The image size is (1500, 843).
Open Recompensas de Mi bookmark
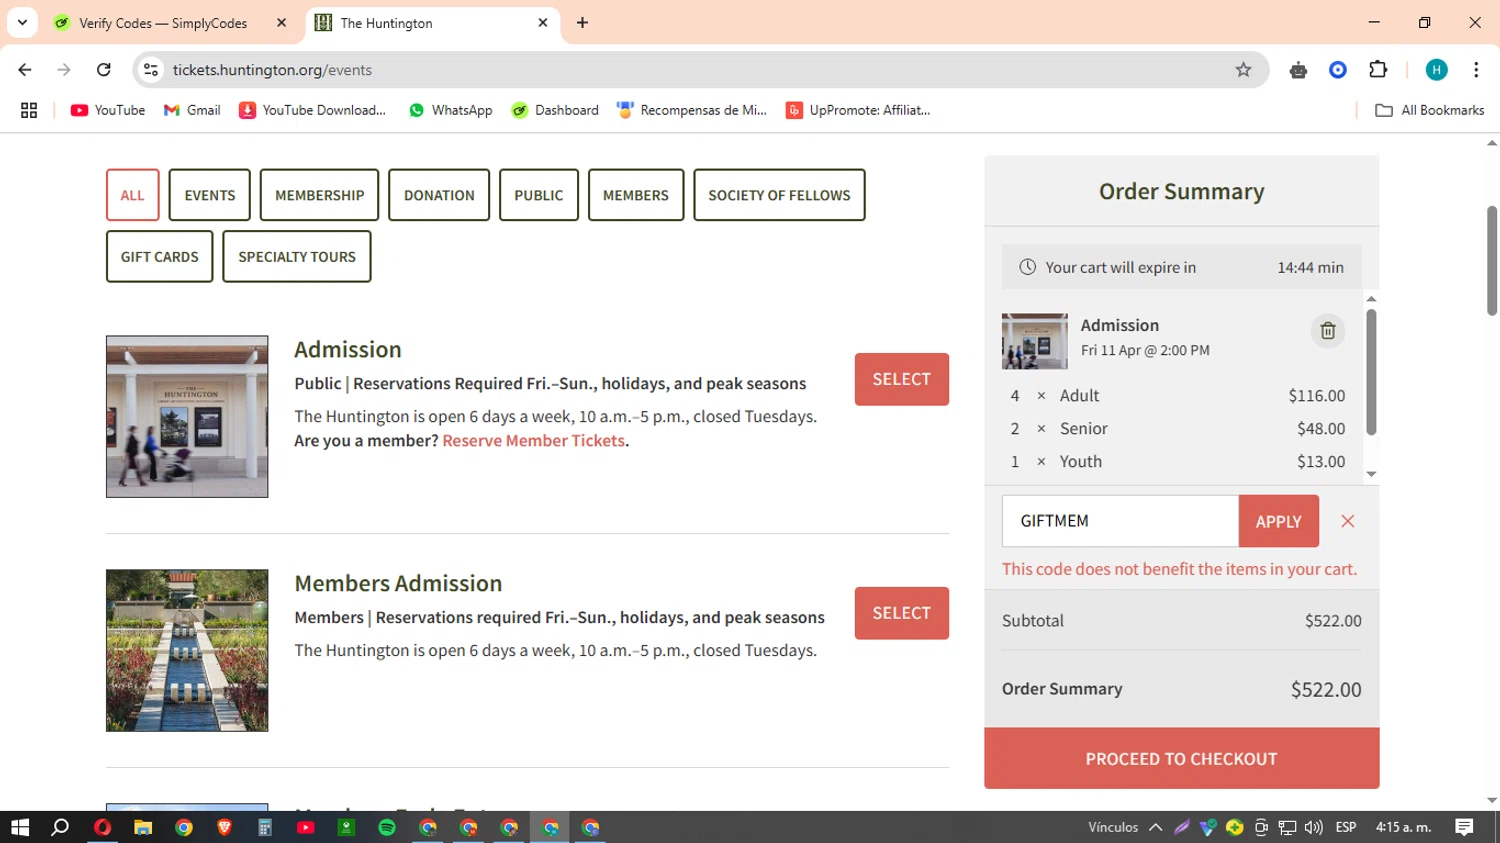point(692,110)
